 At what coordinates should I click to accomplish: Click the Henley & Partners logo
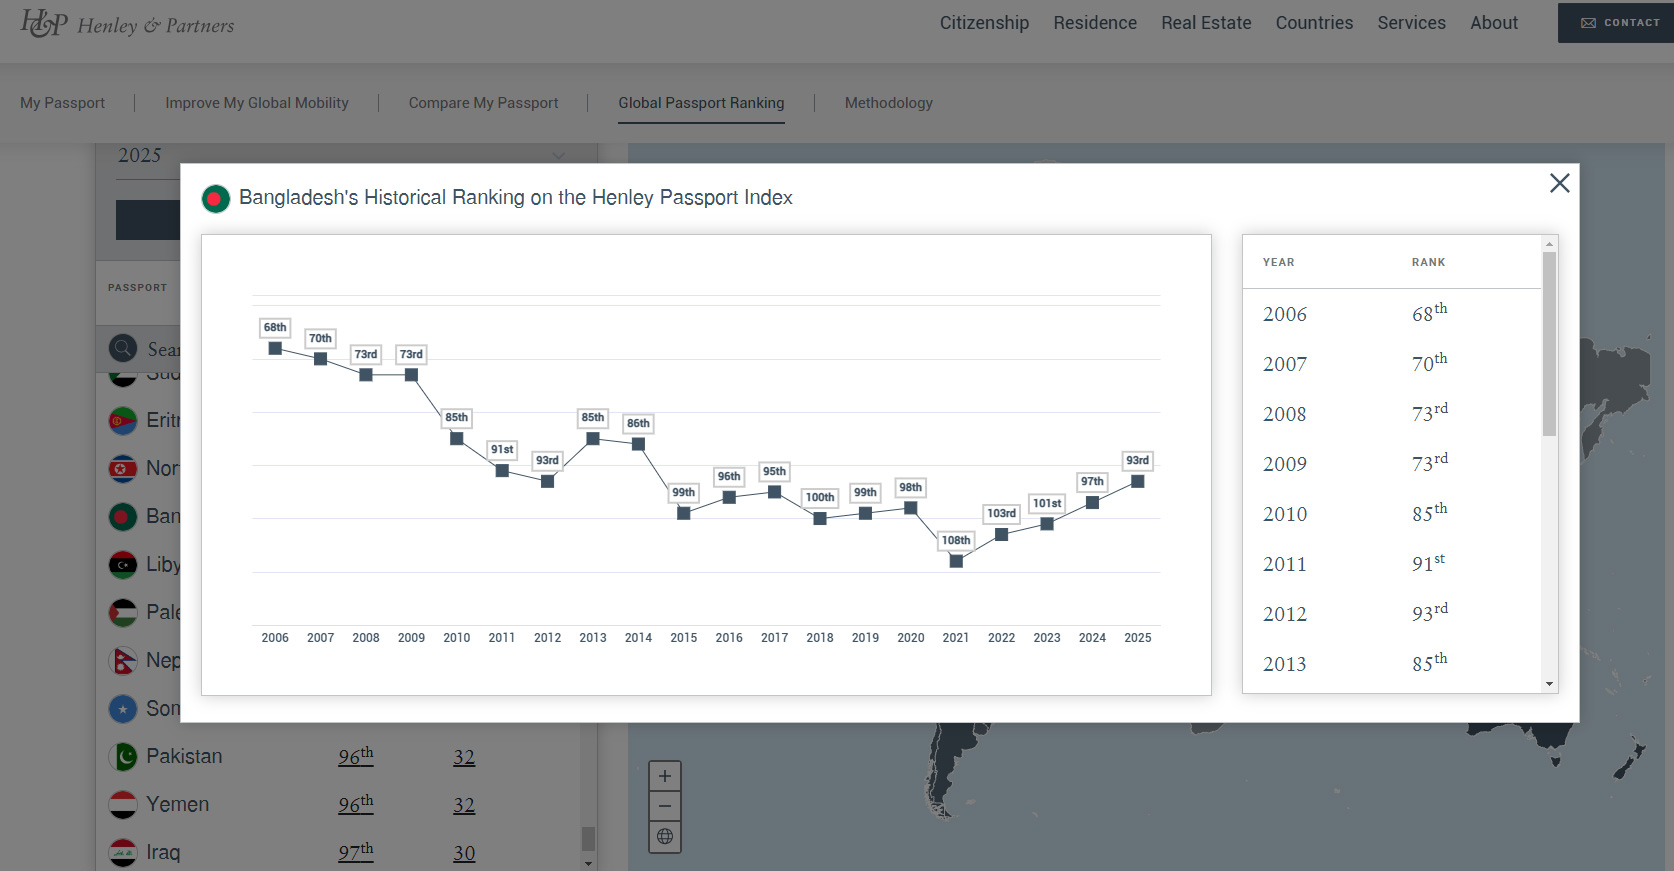coord(127,24)
